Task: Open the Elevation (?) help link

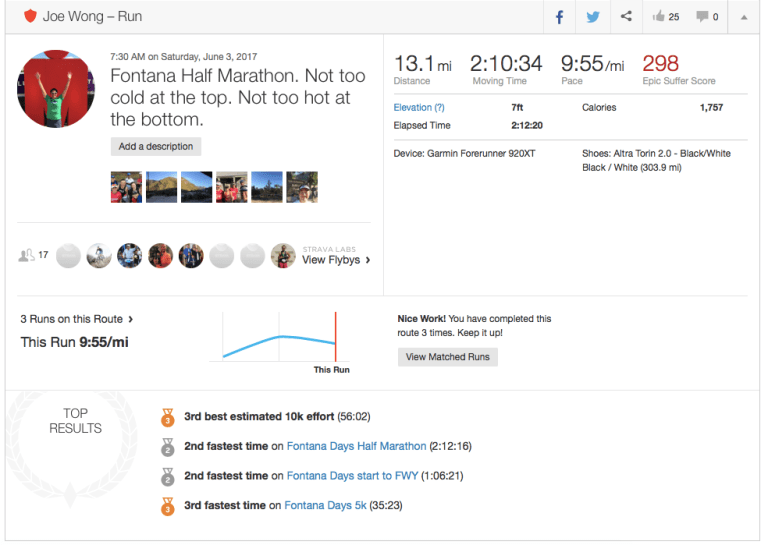Action: pyautogui.click(x=419, y=107)
